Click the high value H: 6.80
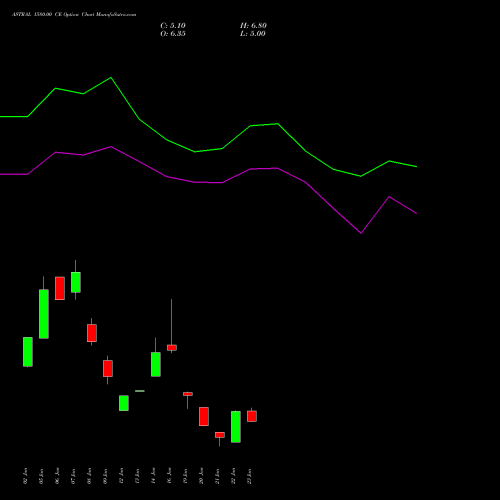The height and width of the screenshot is (500, 500). coord(253,26)
